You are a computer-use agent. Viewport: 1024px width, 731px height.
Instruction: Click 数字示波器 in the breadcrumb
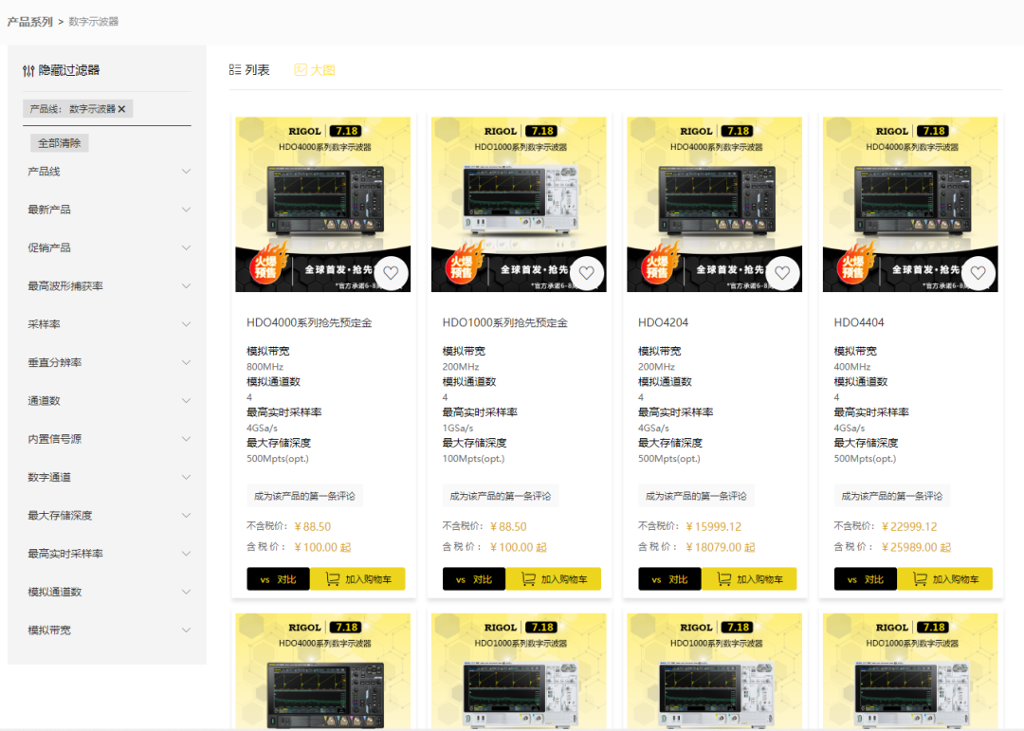pos(93,22)
